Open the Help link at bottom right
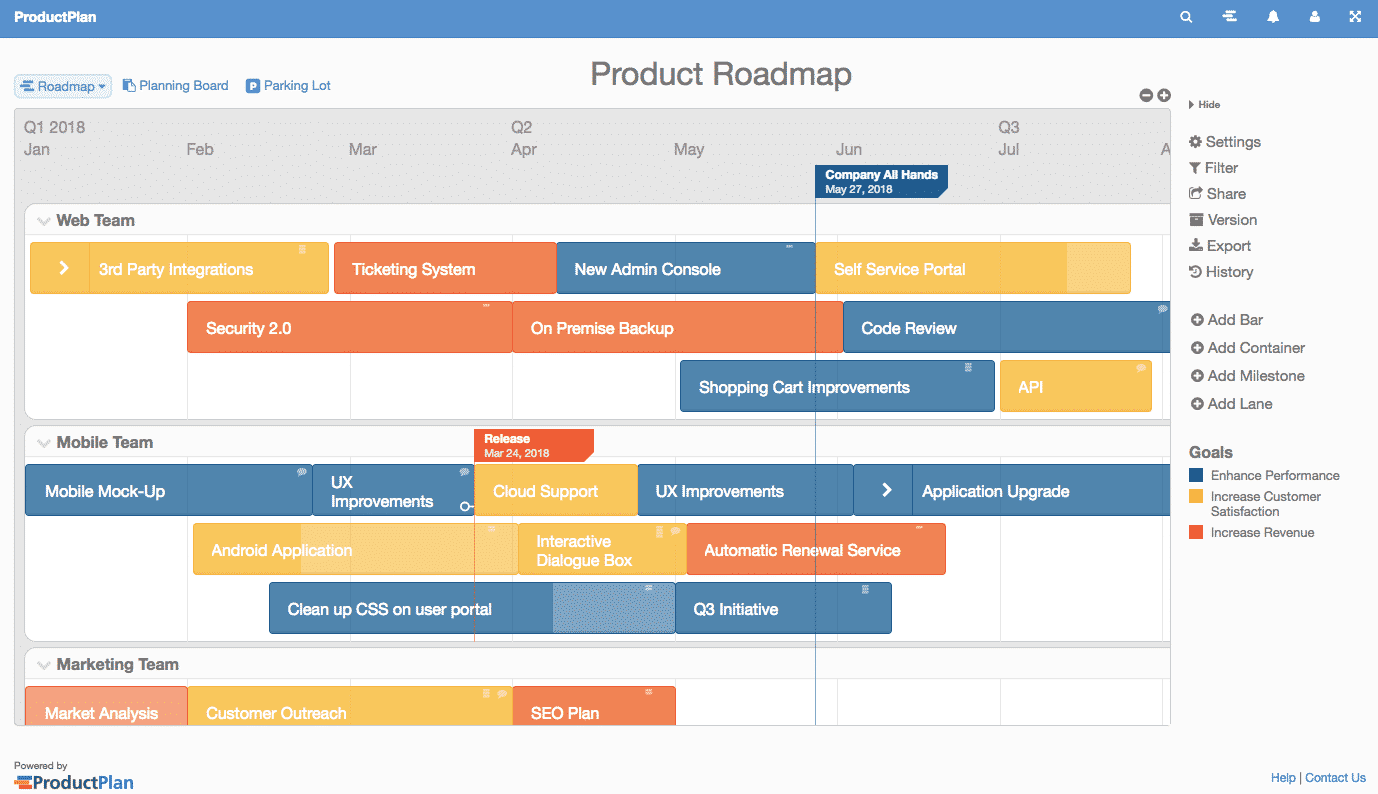1378x794 pixels. click(1283, 777)
